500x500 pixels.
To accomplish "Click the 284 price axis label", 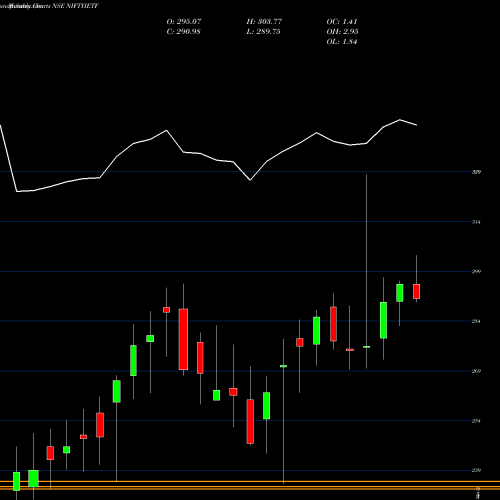I will 476,321.
